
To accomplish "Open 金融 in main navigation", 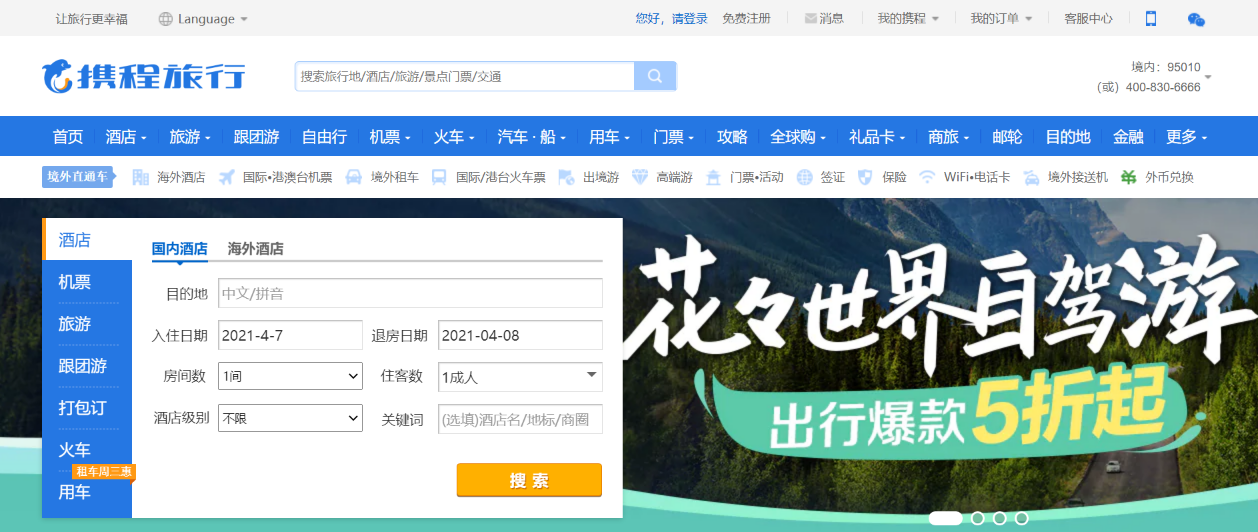I will click(1128, 137).
